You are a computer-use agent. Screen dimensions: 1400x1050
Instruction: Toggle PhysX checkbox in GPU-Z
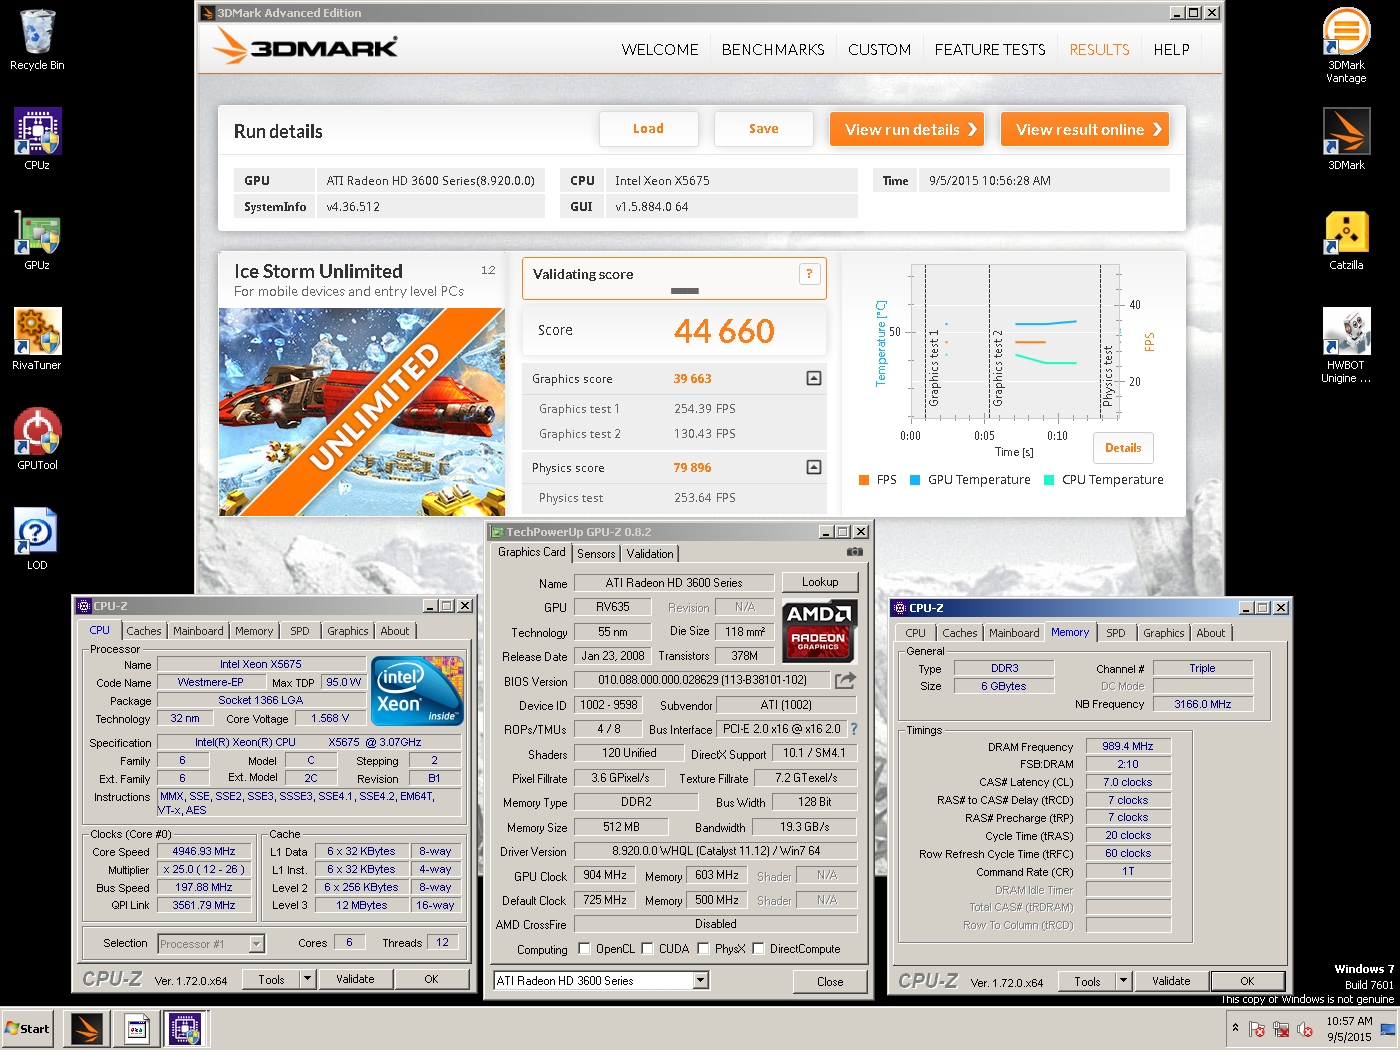click(703, 949)
